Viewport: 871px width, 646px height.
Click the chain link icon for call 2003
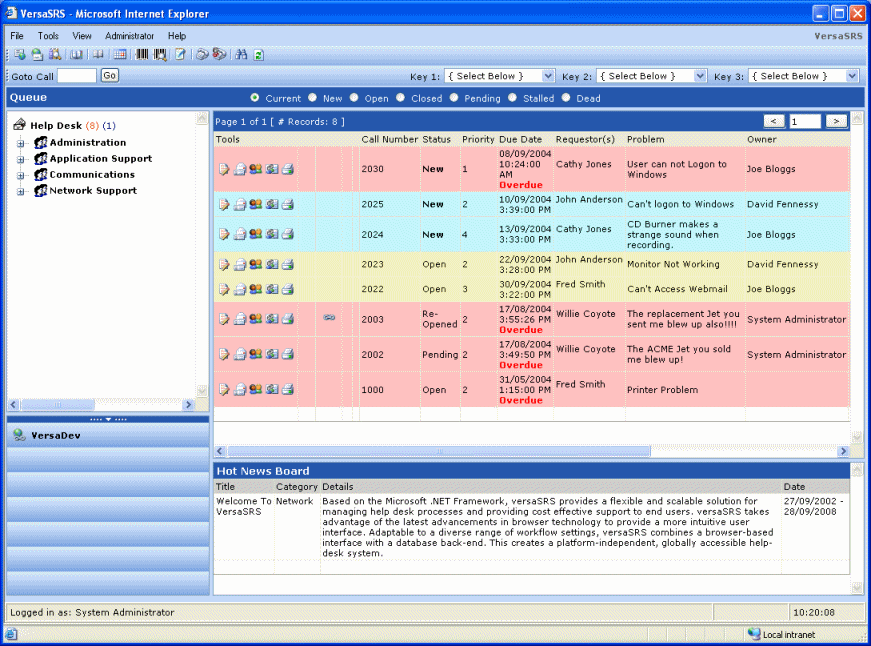(329, 318)
